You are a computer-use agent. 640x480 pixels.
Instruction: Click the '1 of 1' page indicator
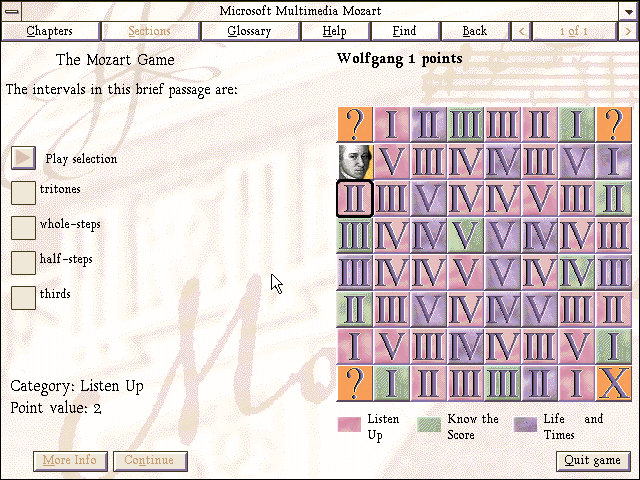574,31
